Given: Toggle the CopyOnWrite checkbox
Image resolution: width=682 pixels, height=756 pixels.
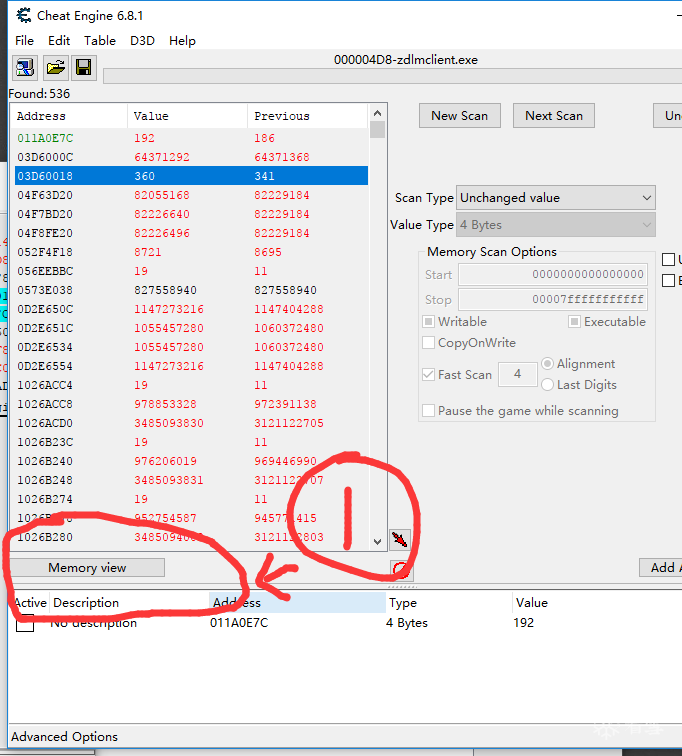Looking at the screenshot, I should click(428, 343).
